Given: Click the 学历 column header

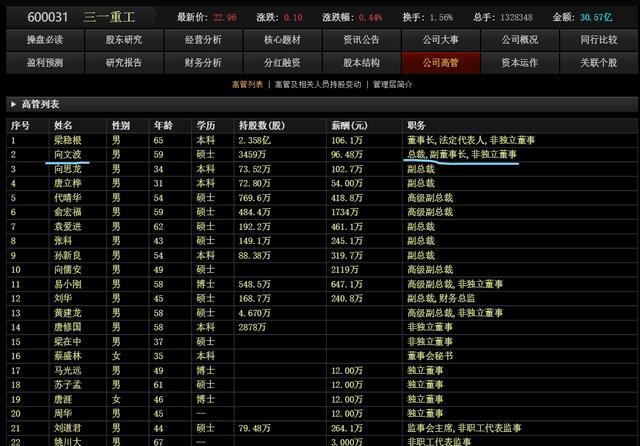Looking at the screenshot, I should point(206,126).
